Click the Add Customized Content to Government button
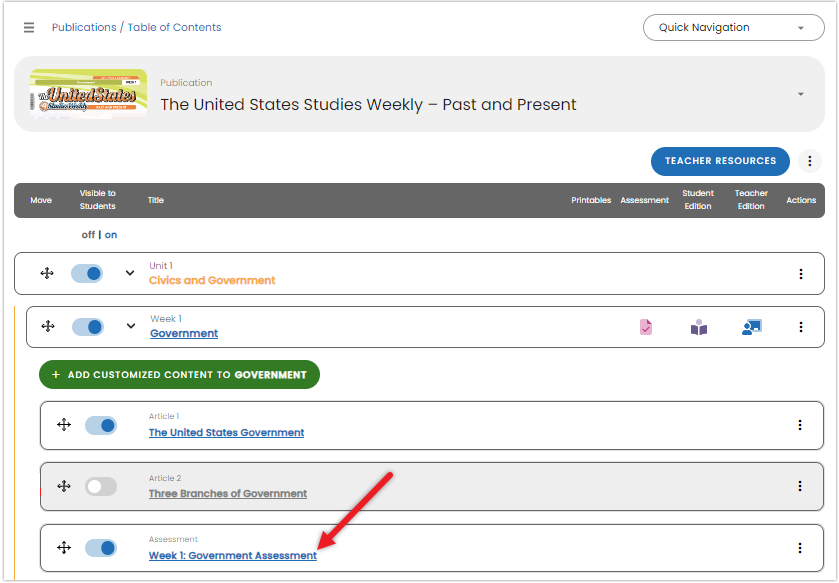The image size is (839, 583). (x=179, y=374)
